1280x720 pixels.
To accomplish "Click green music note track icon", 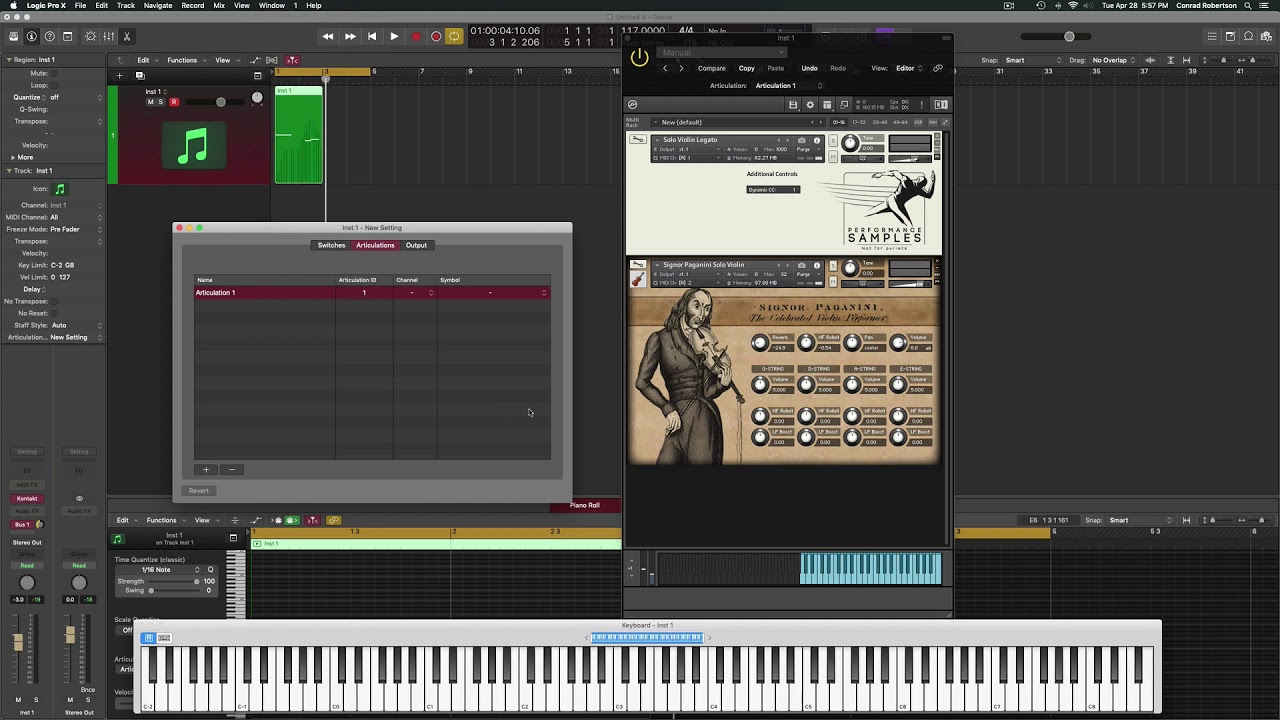I will point(193,147).
